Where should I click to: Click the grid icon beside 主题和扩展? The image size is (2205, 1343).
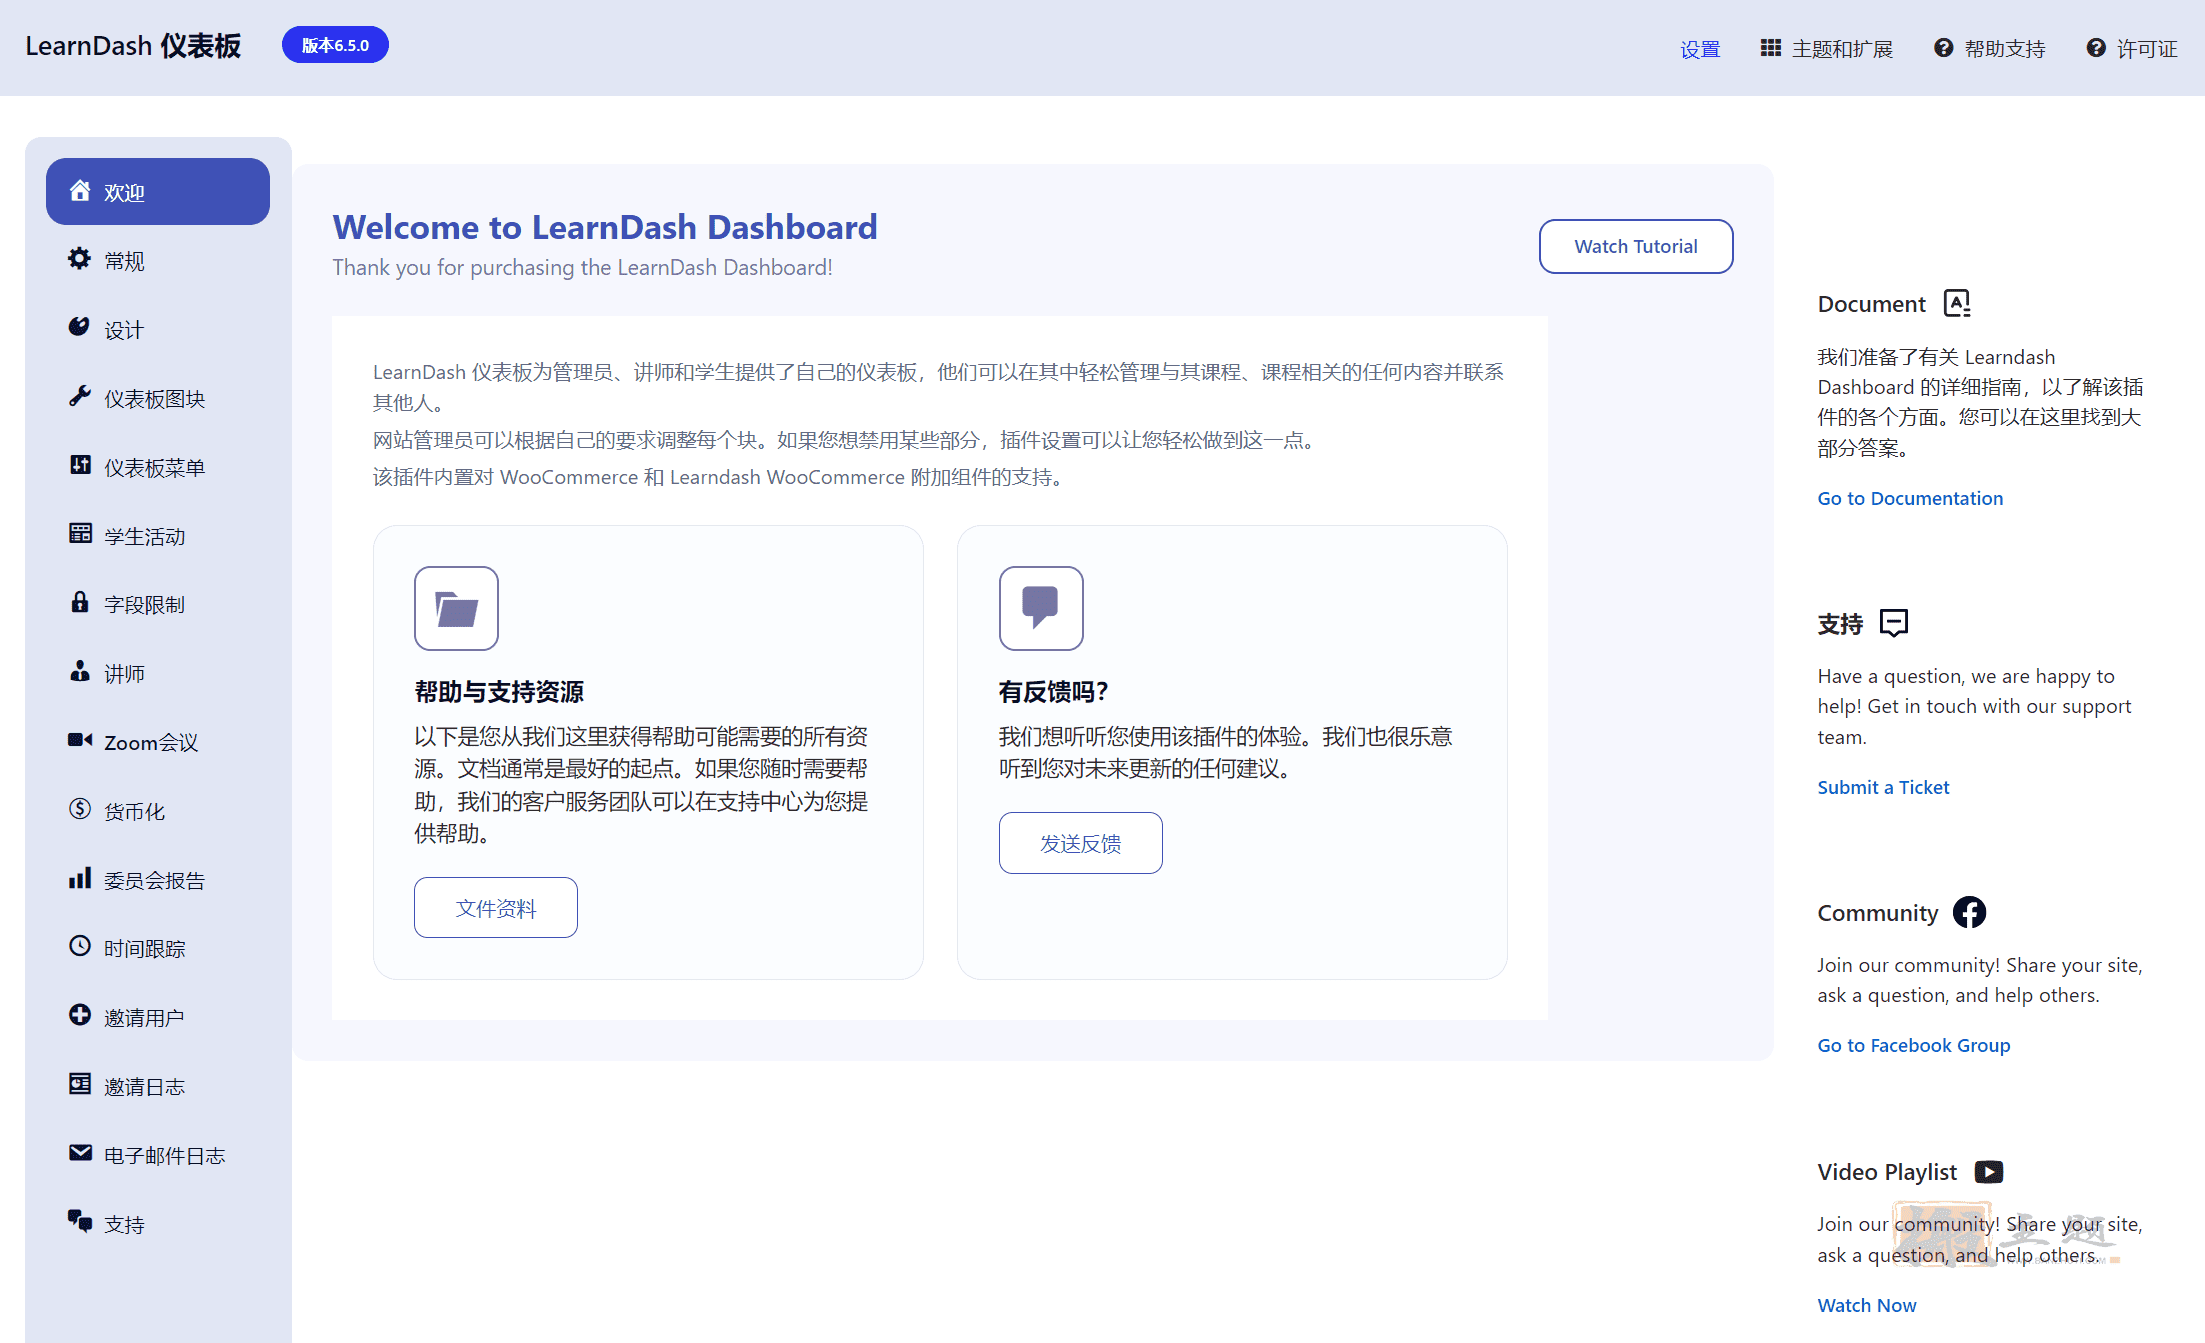[1770, 48]
